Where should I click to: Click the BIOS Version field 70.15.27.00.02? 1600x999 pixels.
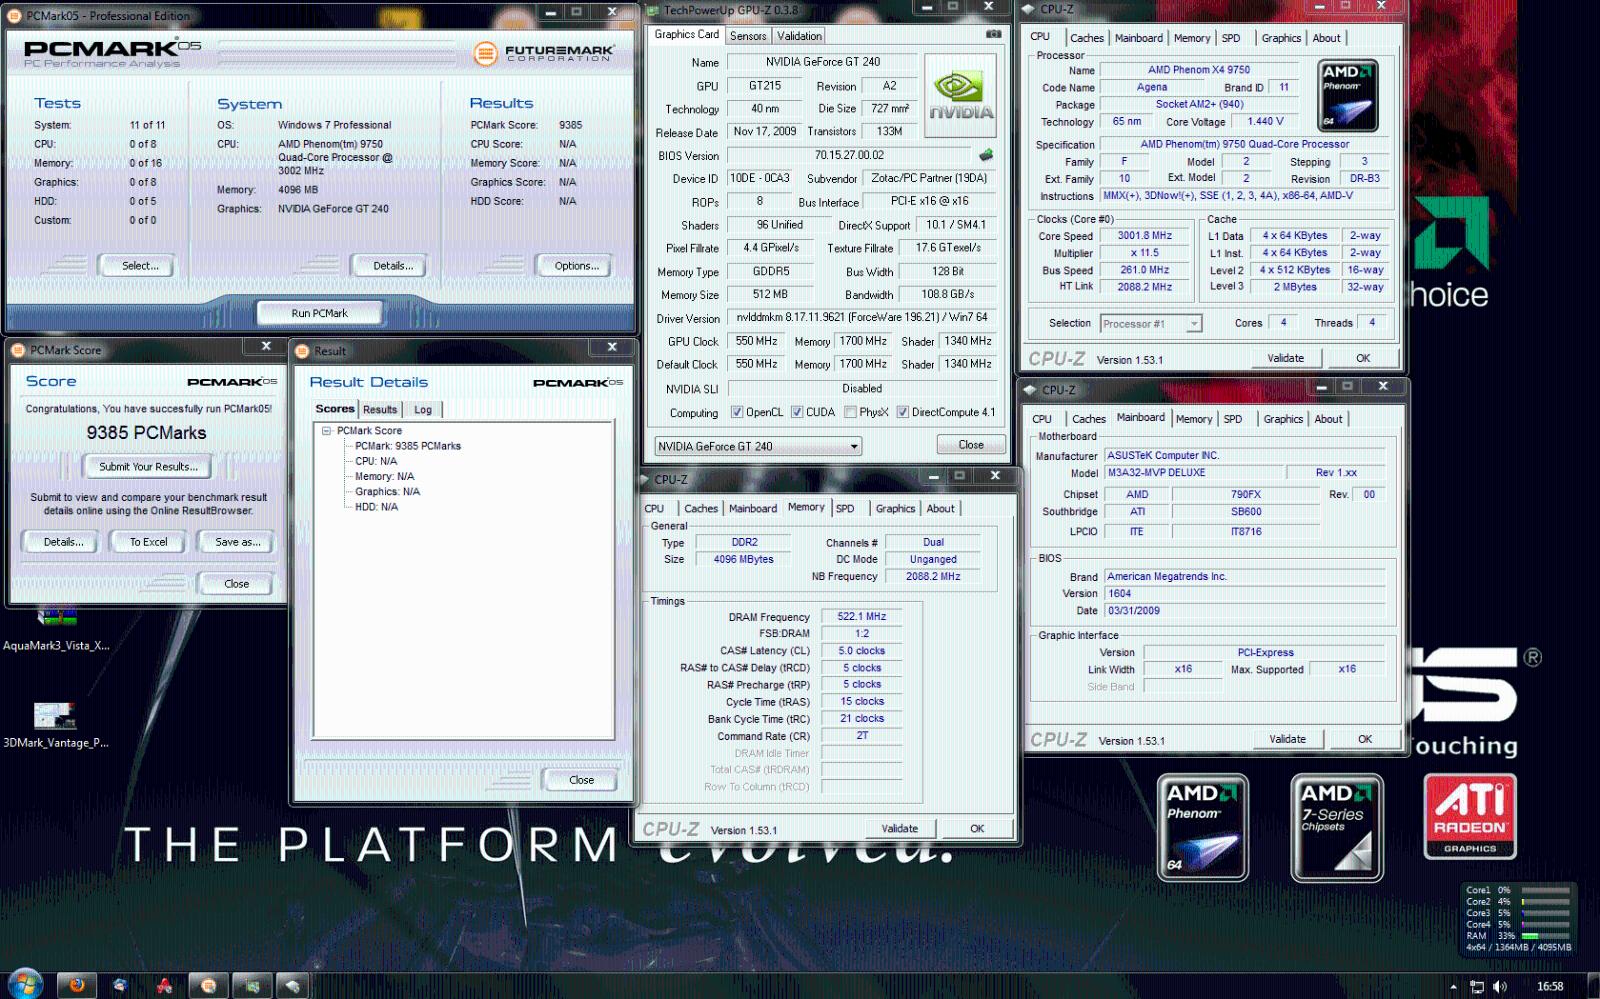coord(849,155)
